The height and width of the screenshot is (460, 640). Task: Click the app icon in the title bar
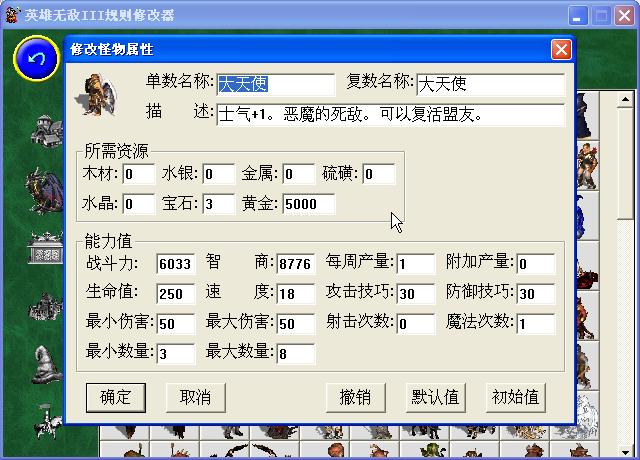[x=12, y=15]
